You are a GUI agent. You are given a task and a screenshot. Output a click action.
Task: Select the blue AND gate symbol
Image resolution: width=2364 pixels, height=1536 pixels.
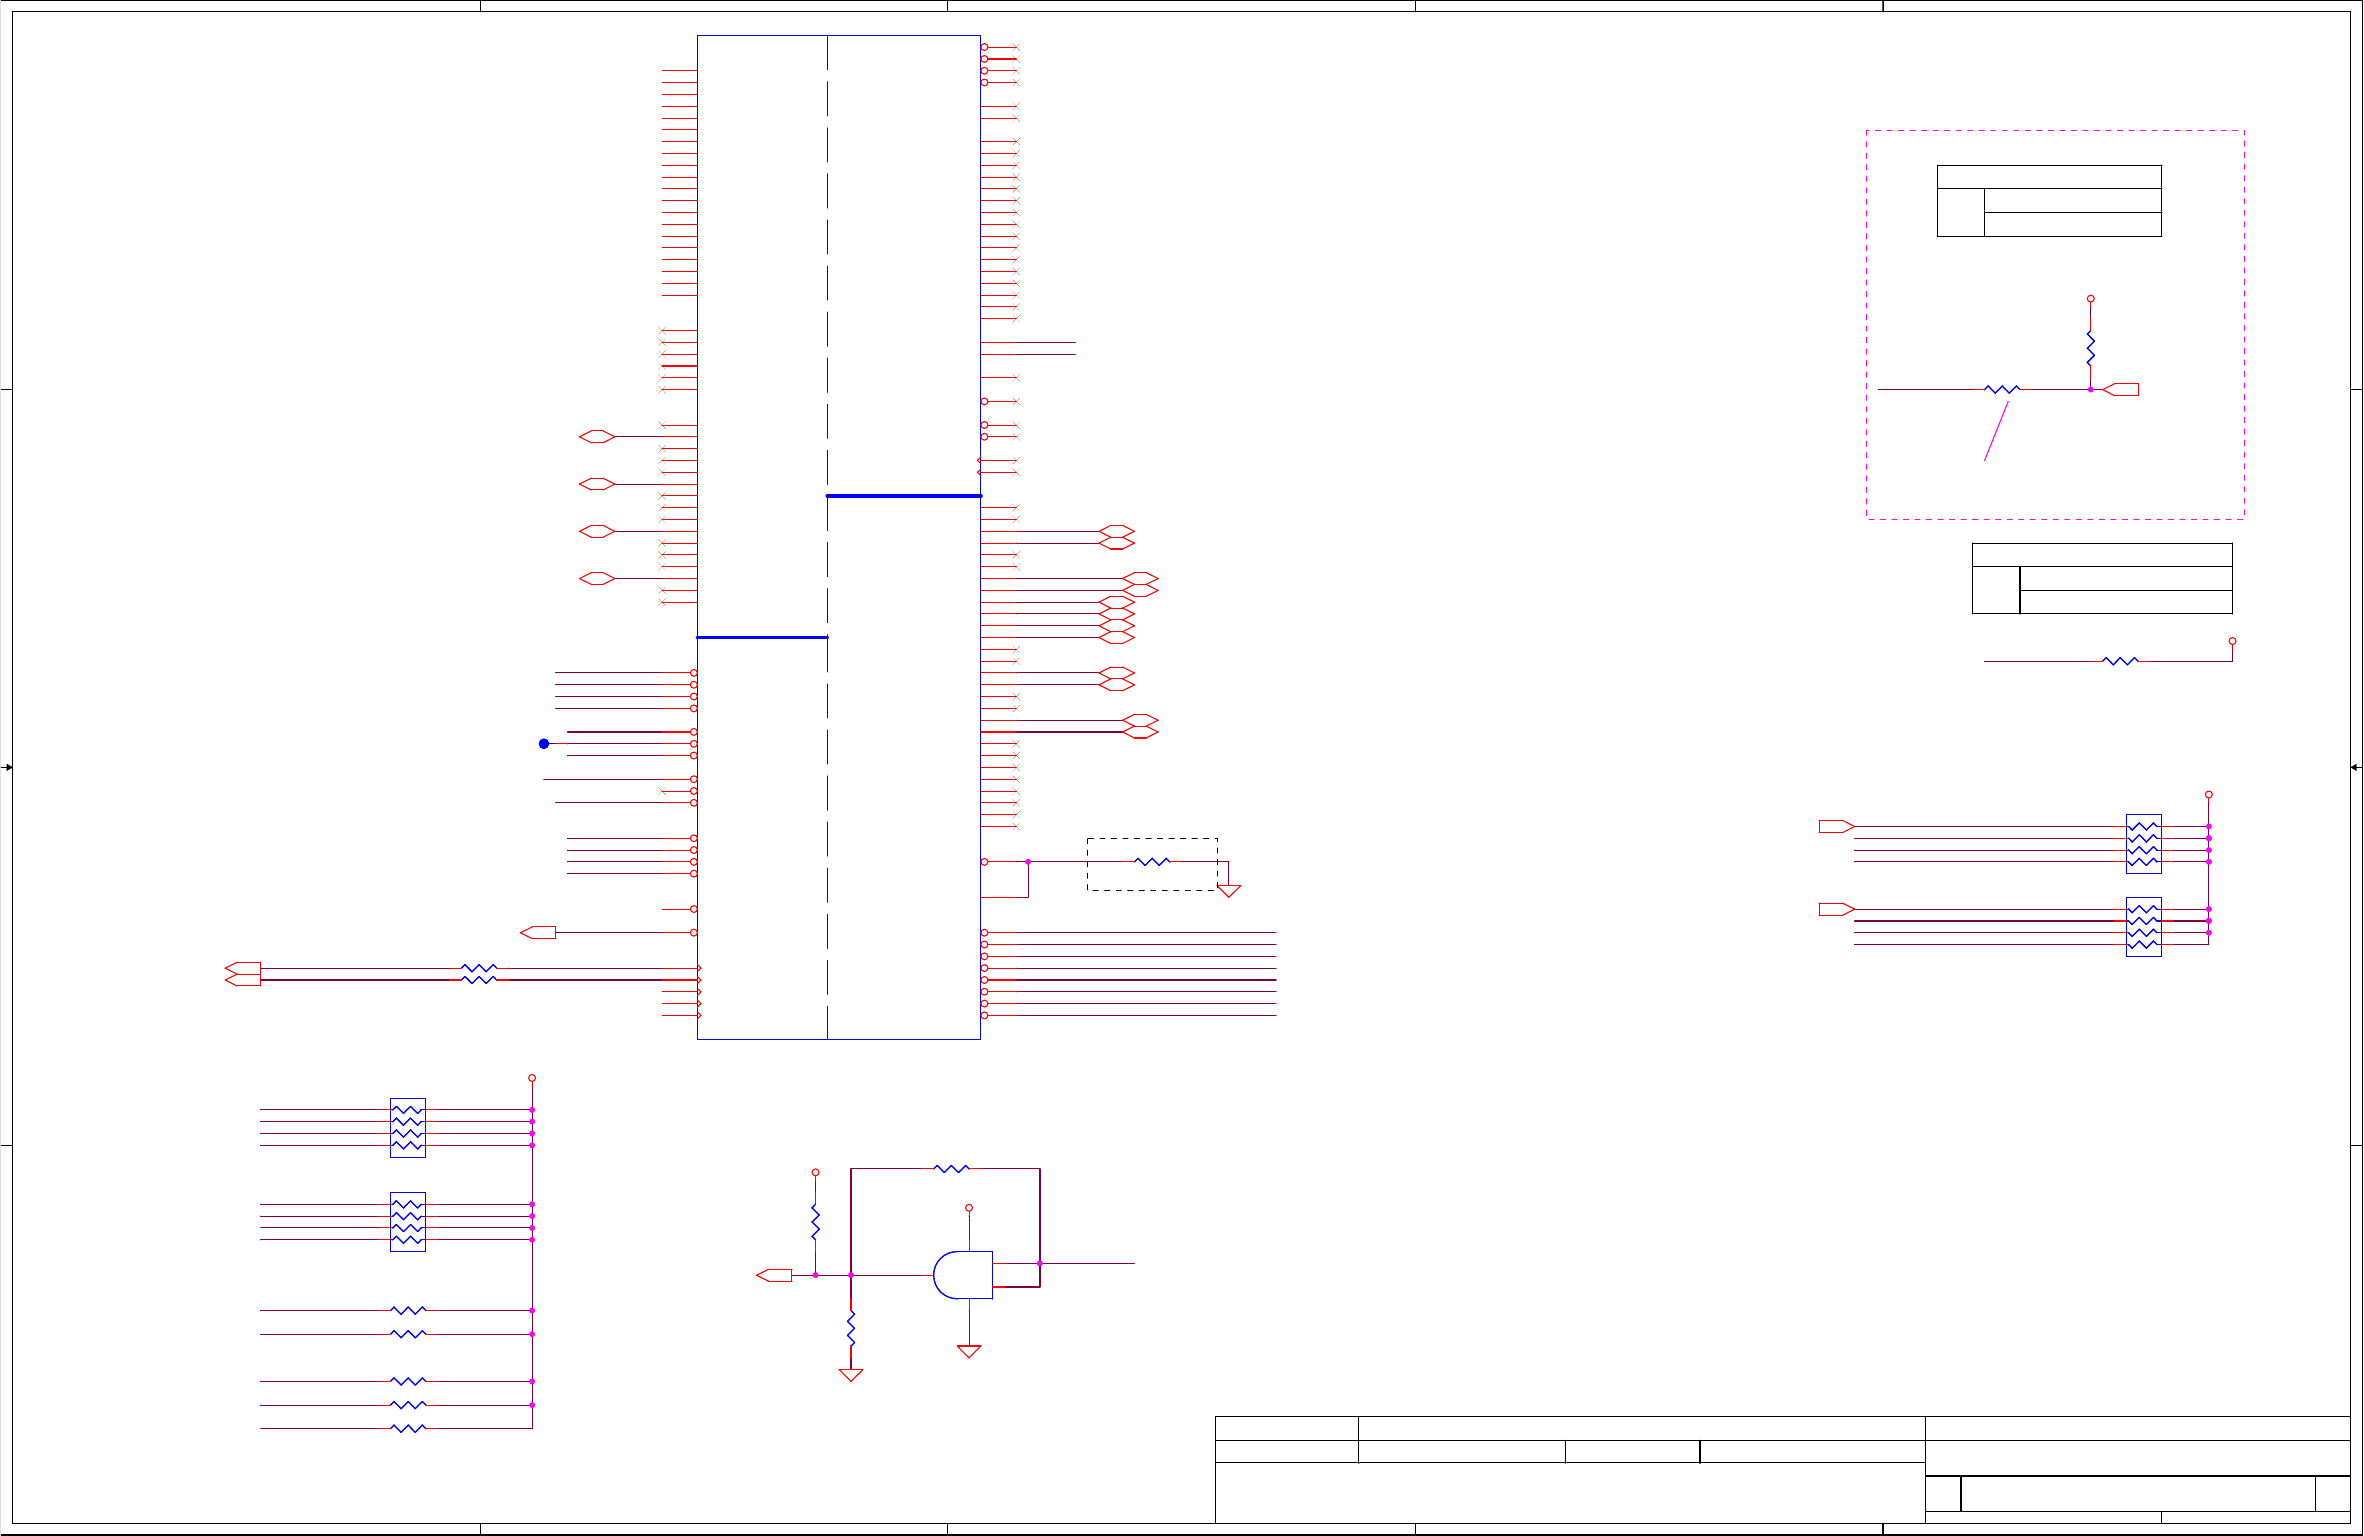(x=962, y=1275)
